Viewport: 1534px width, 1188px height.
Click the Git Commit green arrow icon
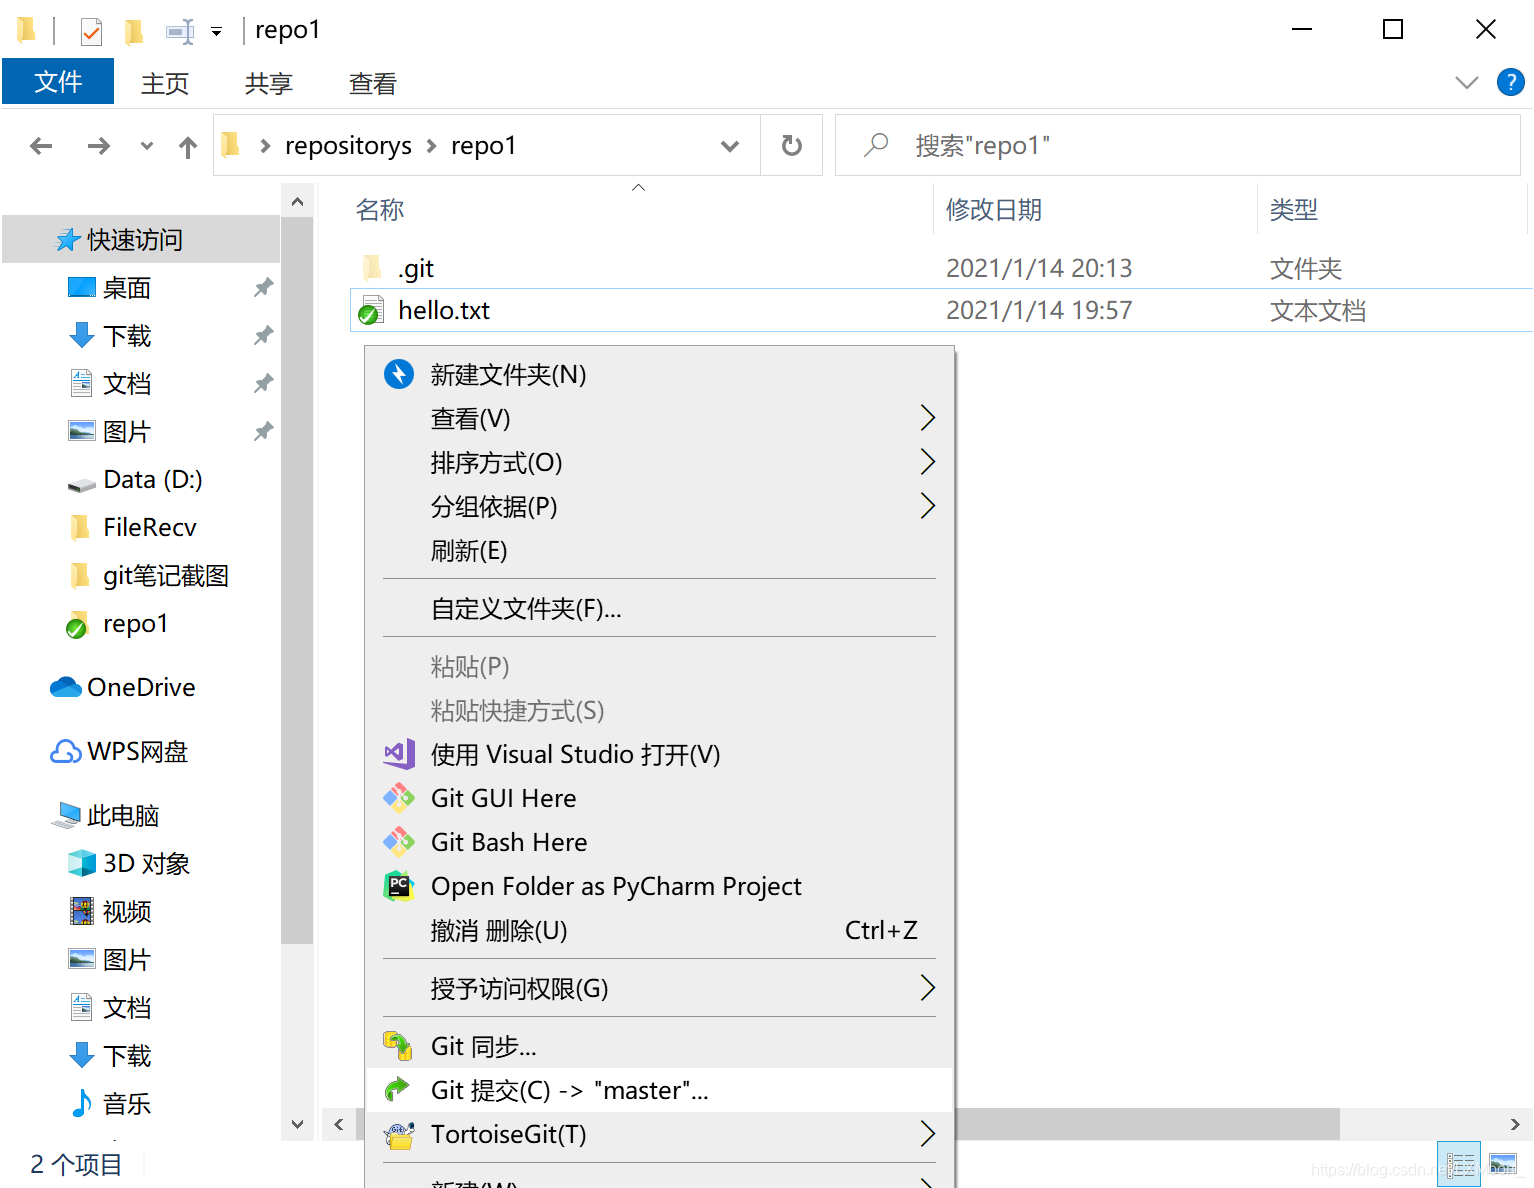398,1089
